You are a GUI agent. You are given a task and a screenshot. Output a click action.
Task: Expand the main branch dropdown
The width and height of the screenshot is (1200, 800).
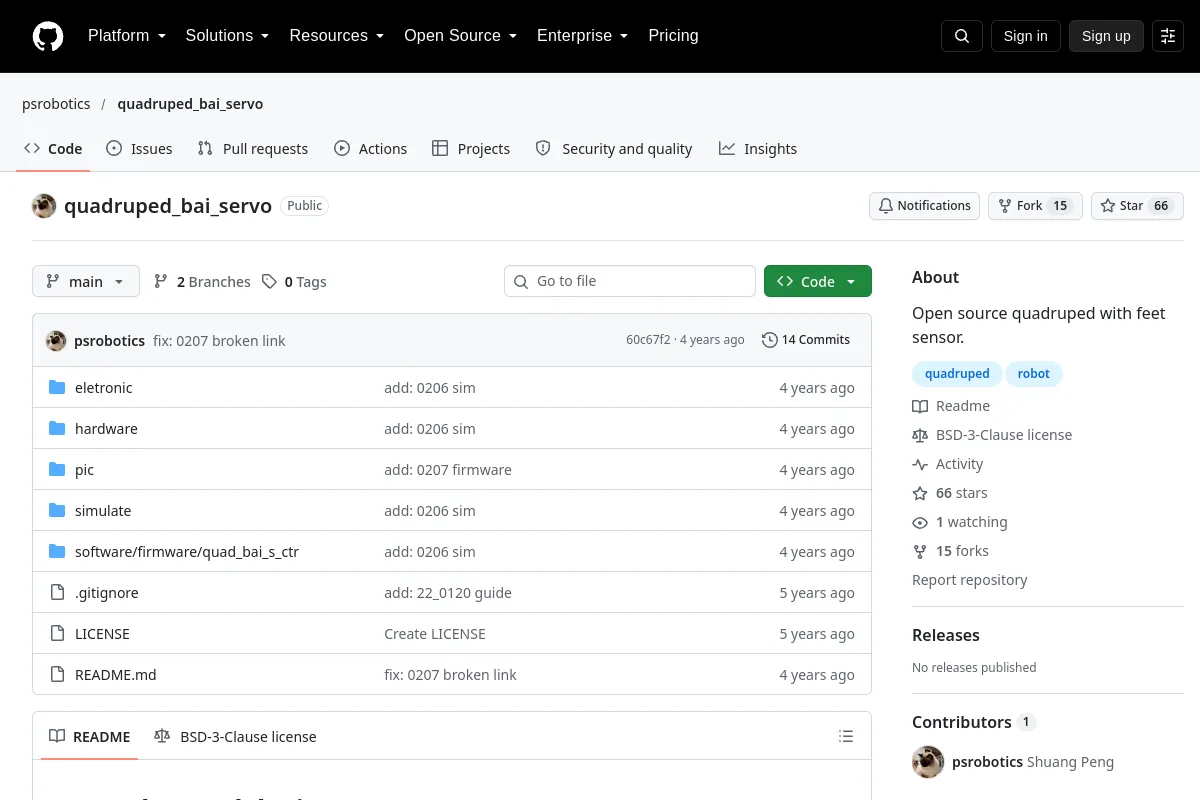click(86, 281)
